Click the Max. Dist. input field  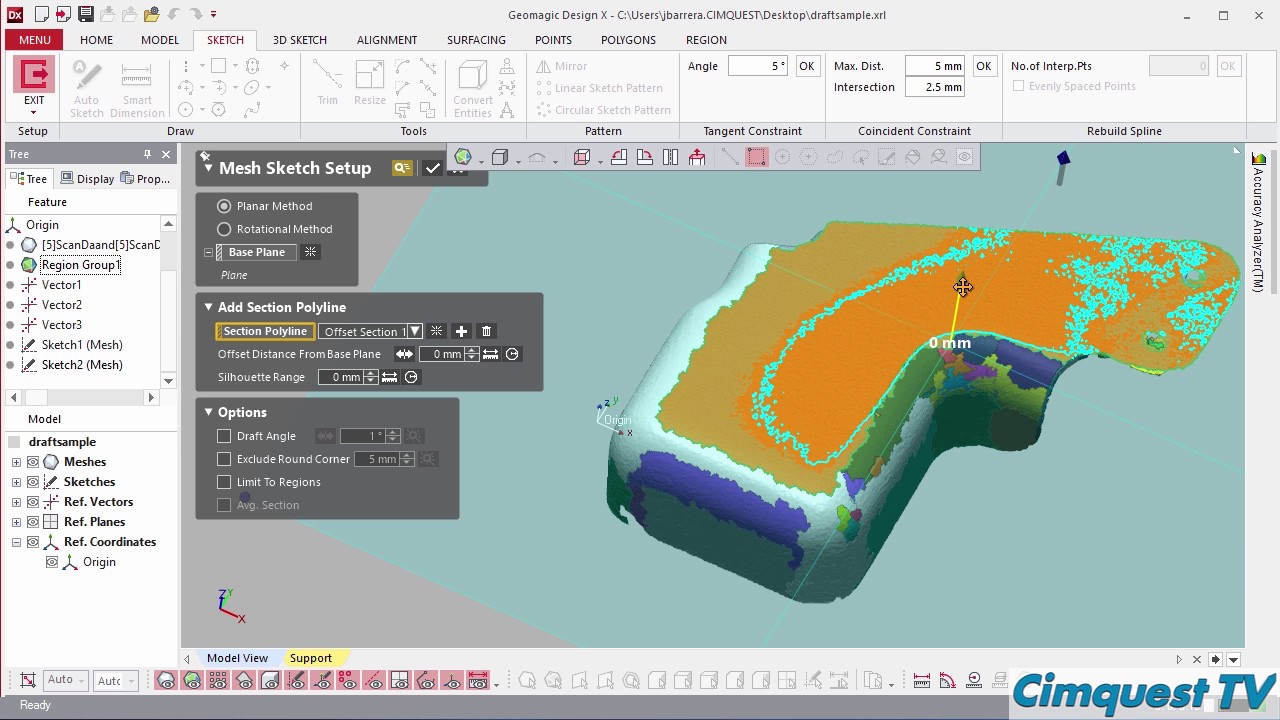click(934, 66)
